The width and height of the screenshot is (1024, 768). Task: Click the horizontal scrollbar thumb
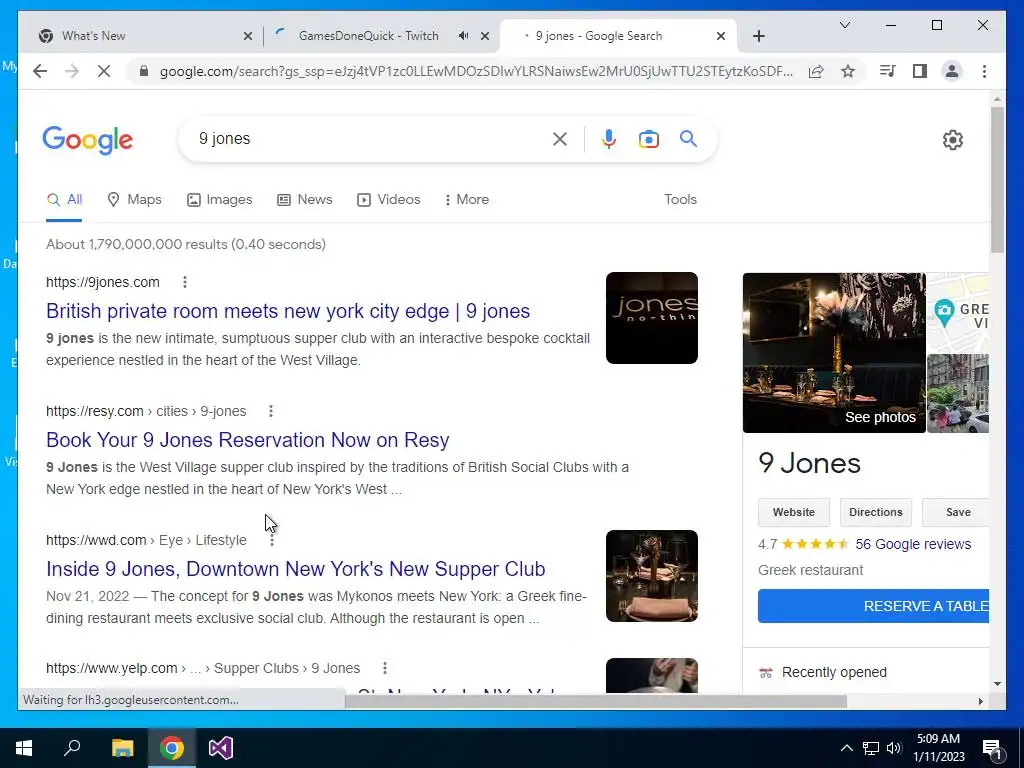pos(596,701)
